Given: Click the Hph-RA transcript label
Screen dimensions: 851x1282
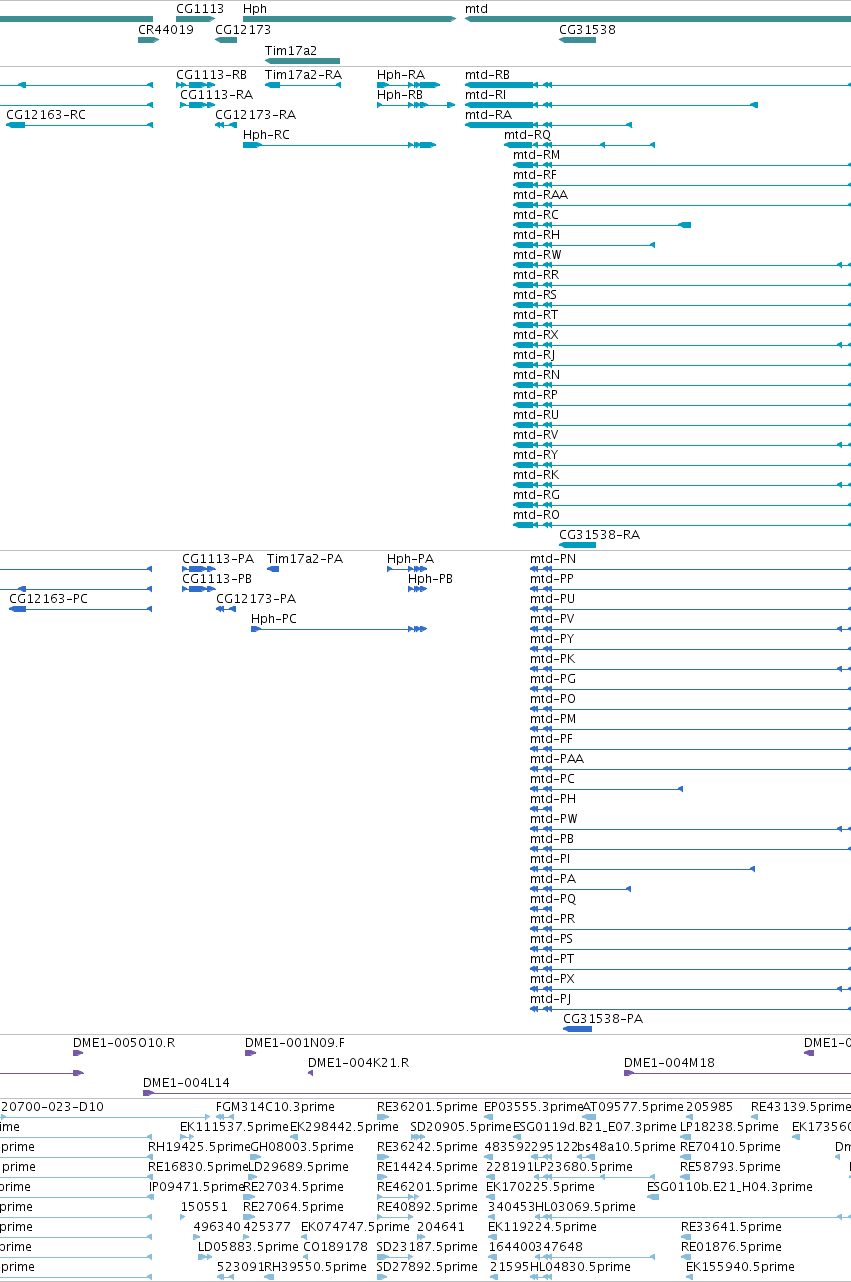Looking at the screenshot, I should point(401,75).
